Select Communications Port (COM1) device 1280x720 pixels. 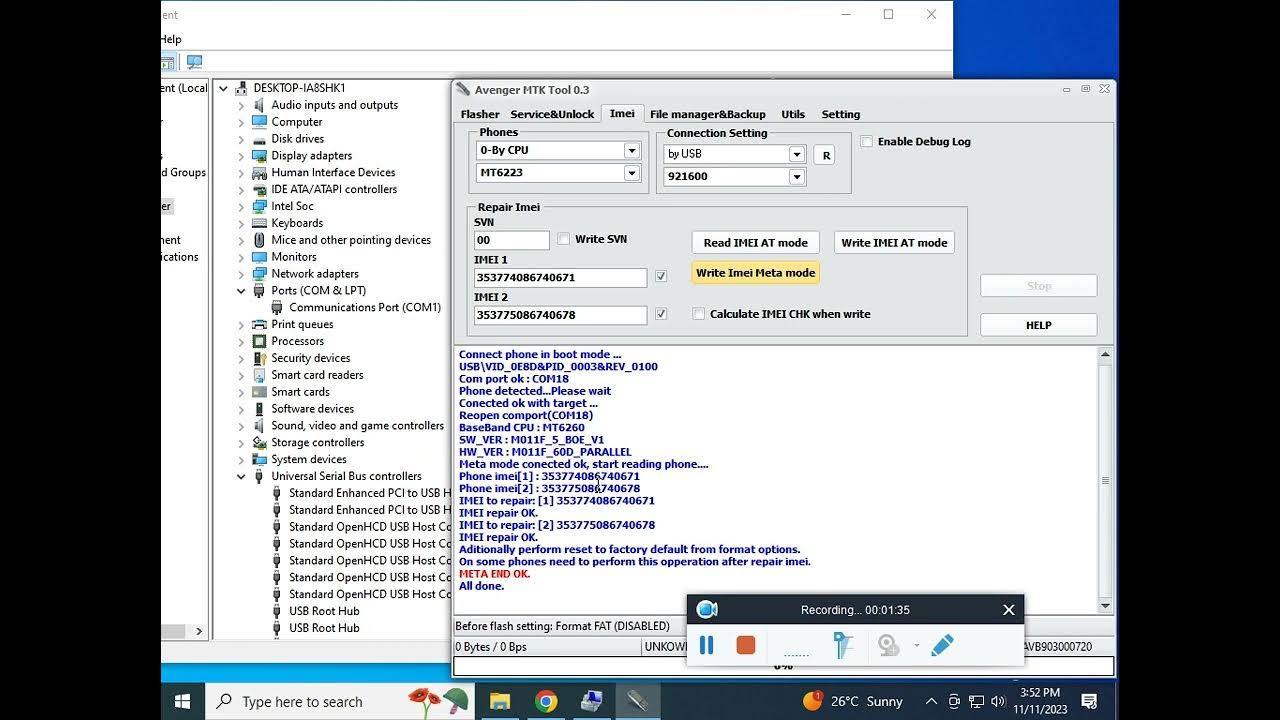365,307
